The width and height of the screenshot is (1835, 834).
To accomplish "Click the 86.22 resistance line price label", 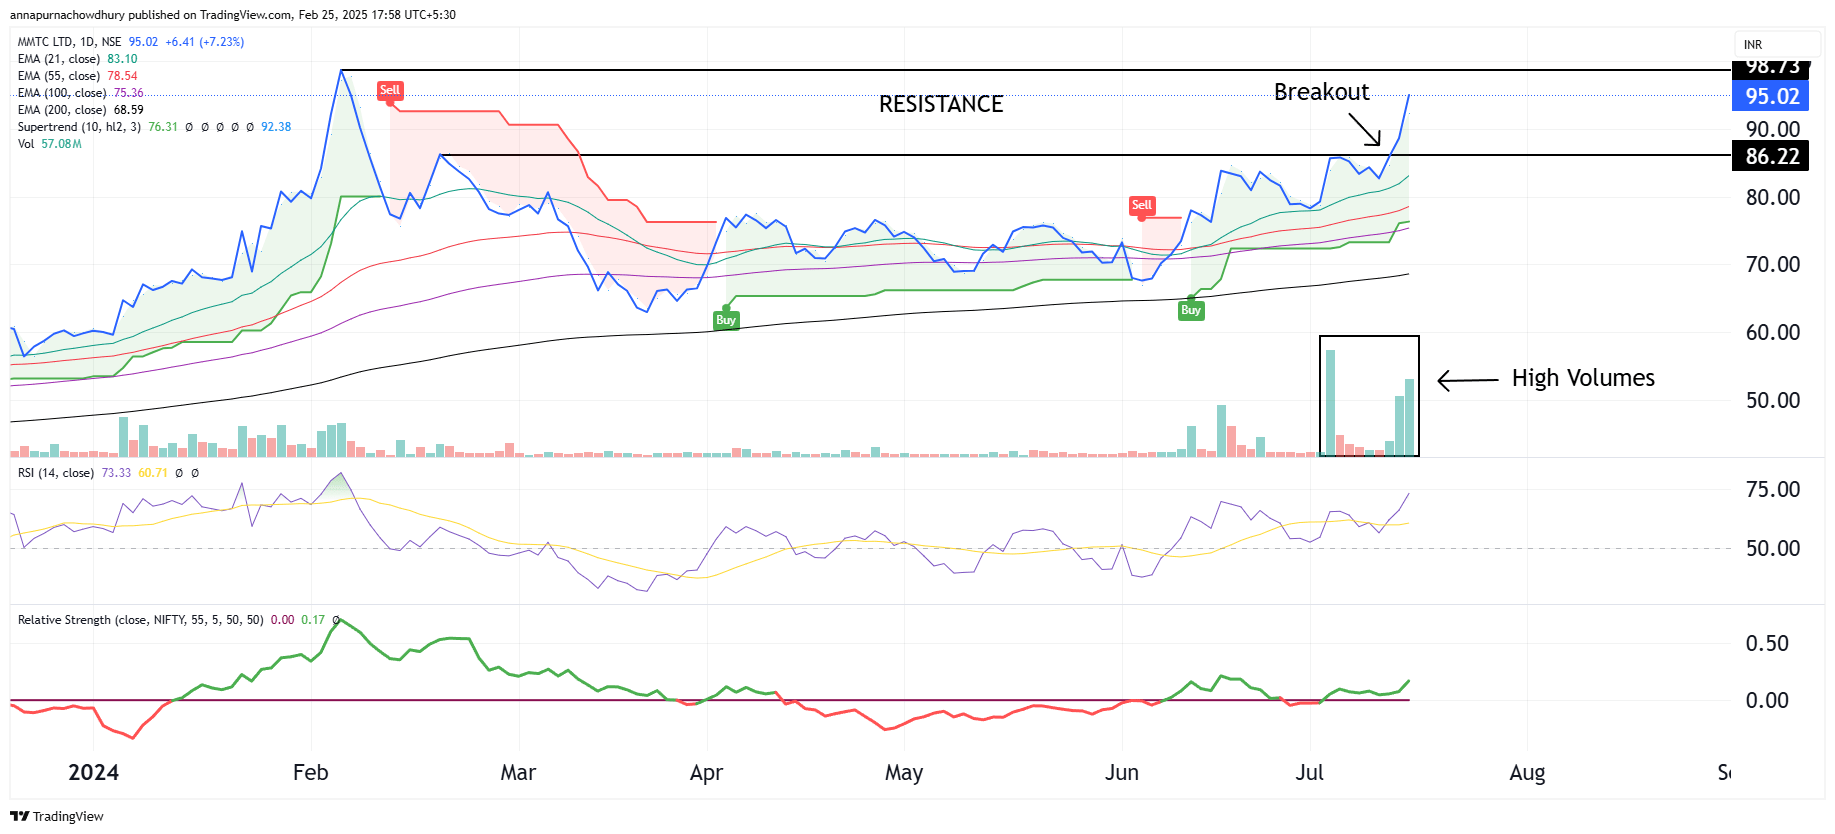I will pyautogui.click(x=1771, y=156).
